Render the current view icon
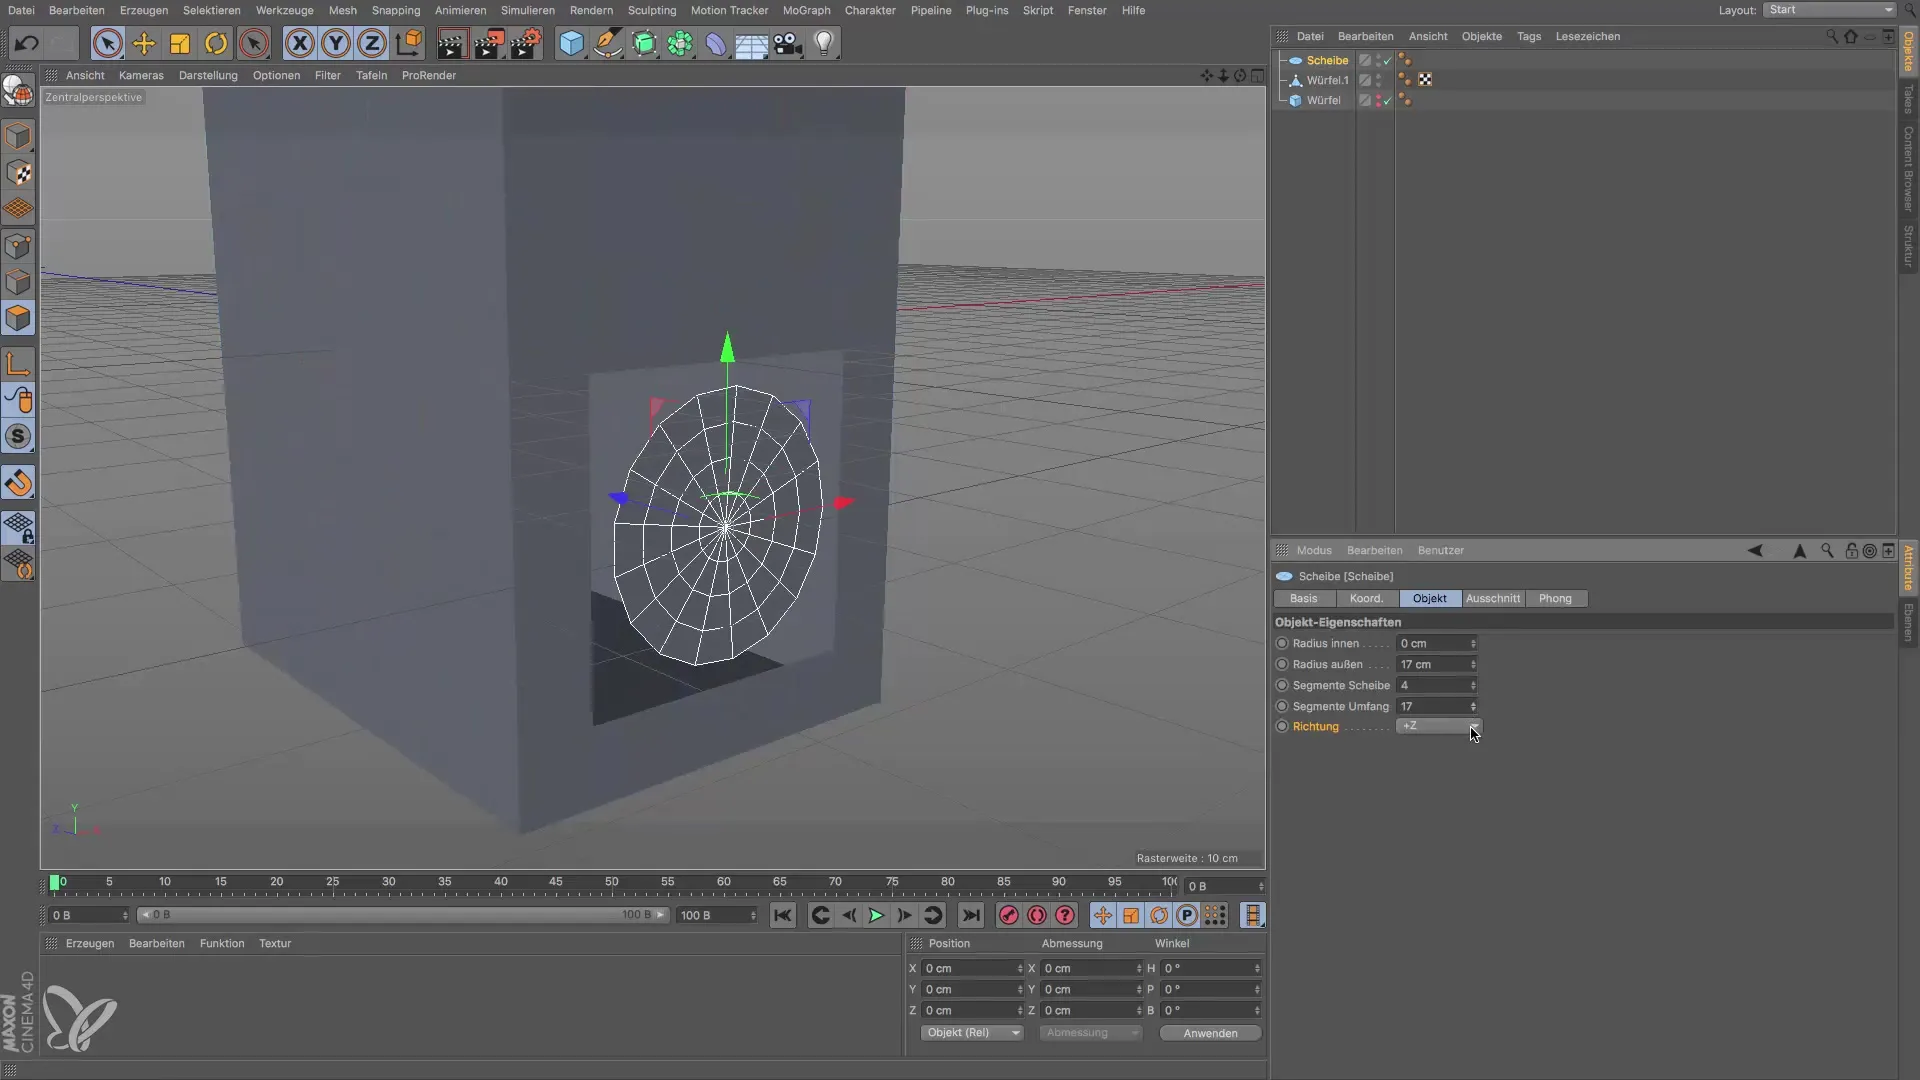The height and width of the screenshot is (1080, 1920). click(x=452, y=43)
